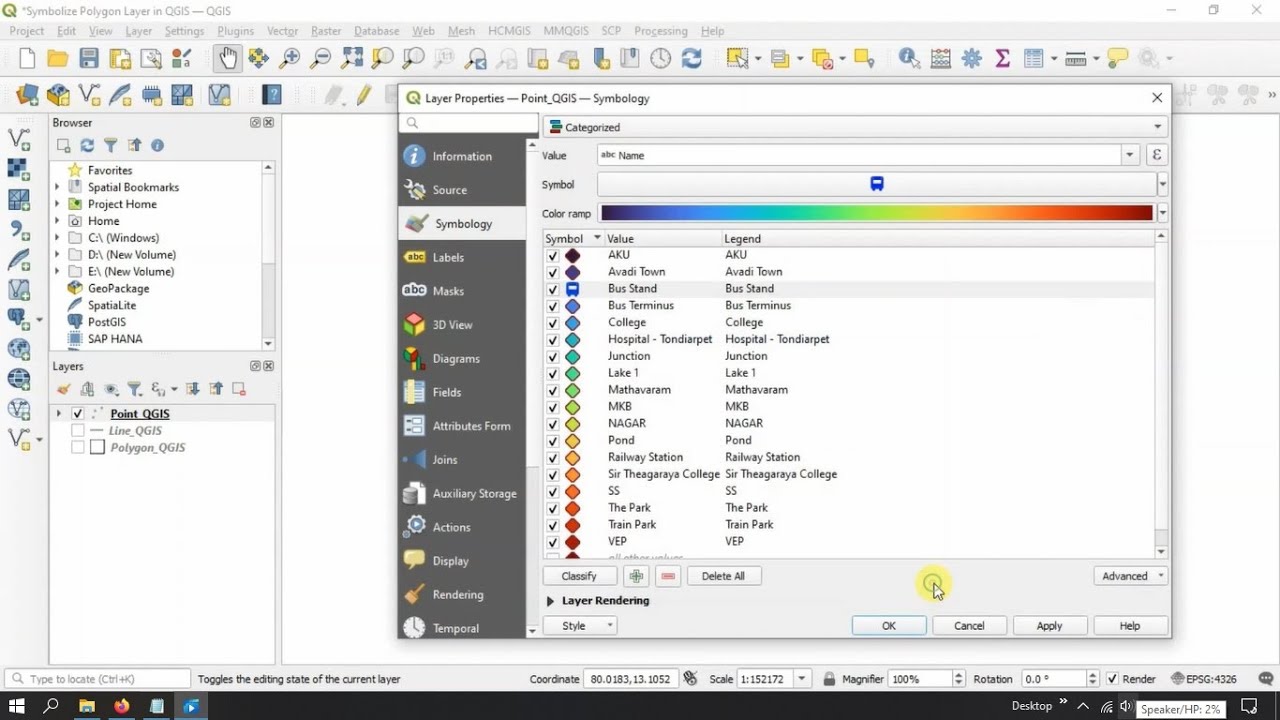
Task: Expand the Layer Rendering section
Action: point(550,601)
